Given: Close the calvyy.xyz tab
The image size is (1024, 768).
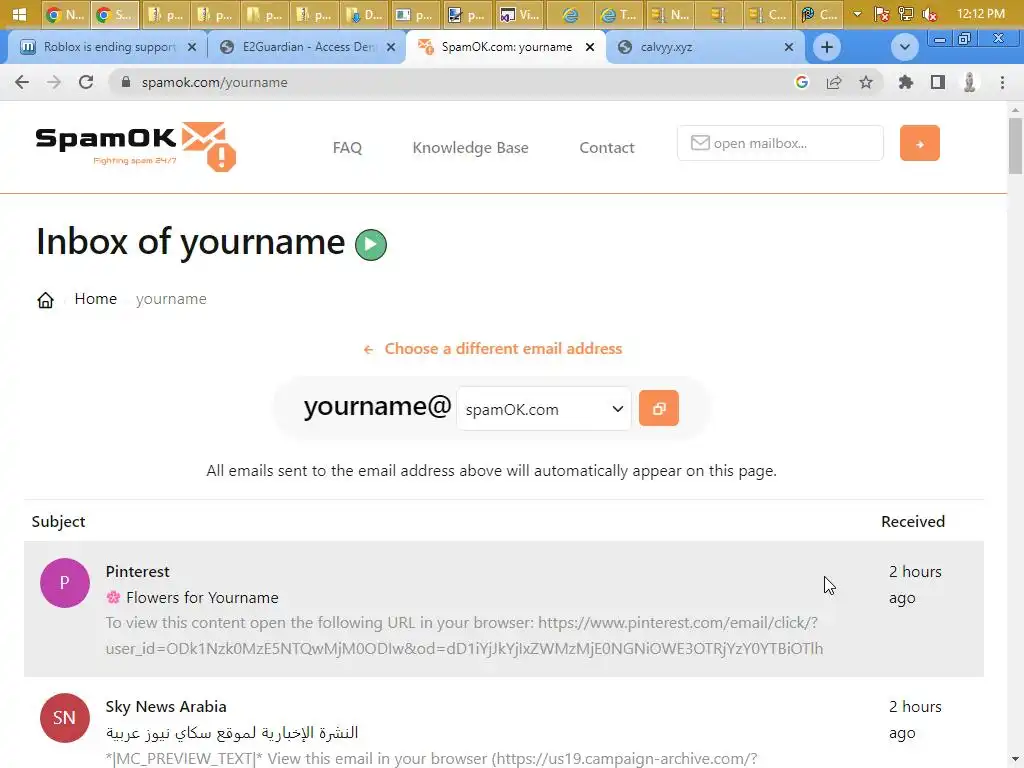Looking at the screenshot, I should [x=788, y=47].
